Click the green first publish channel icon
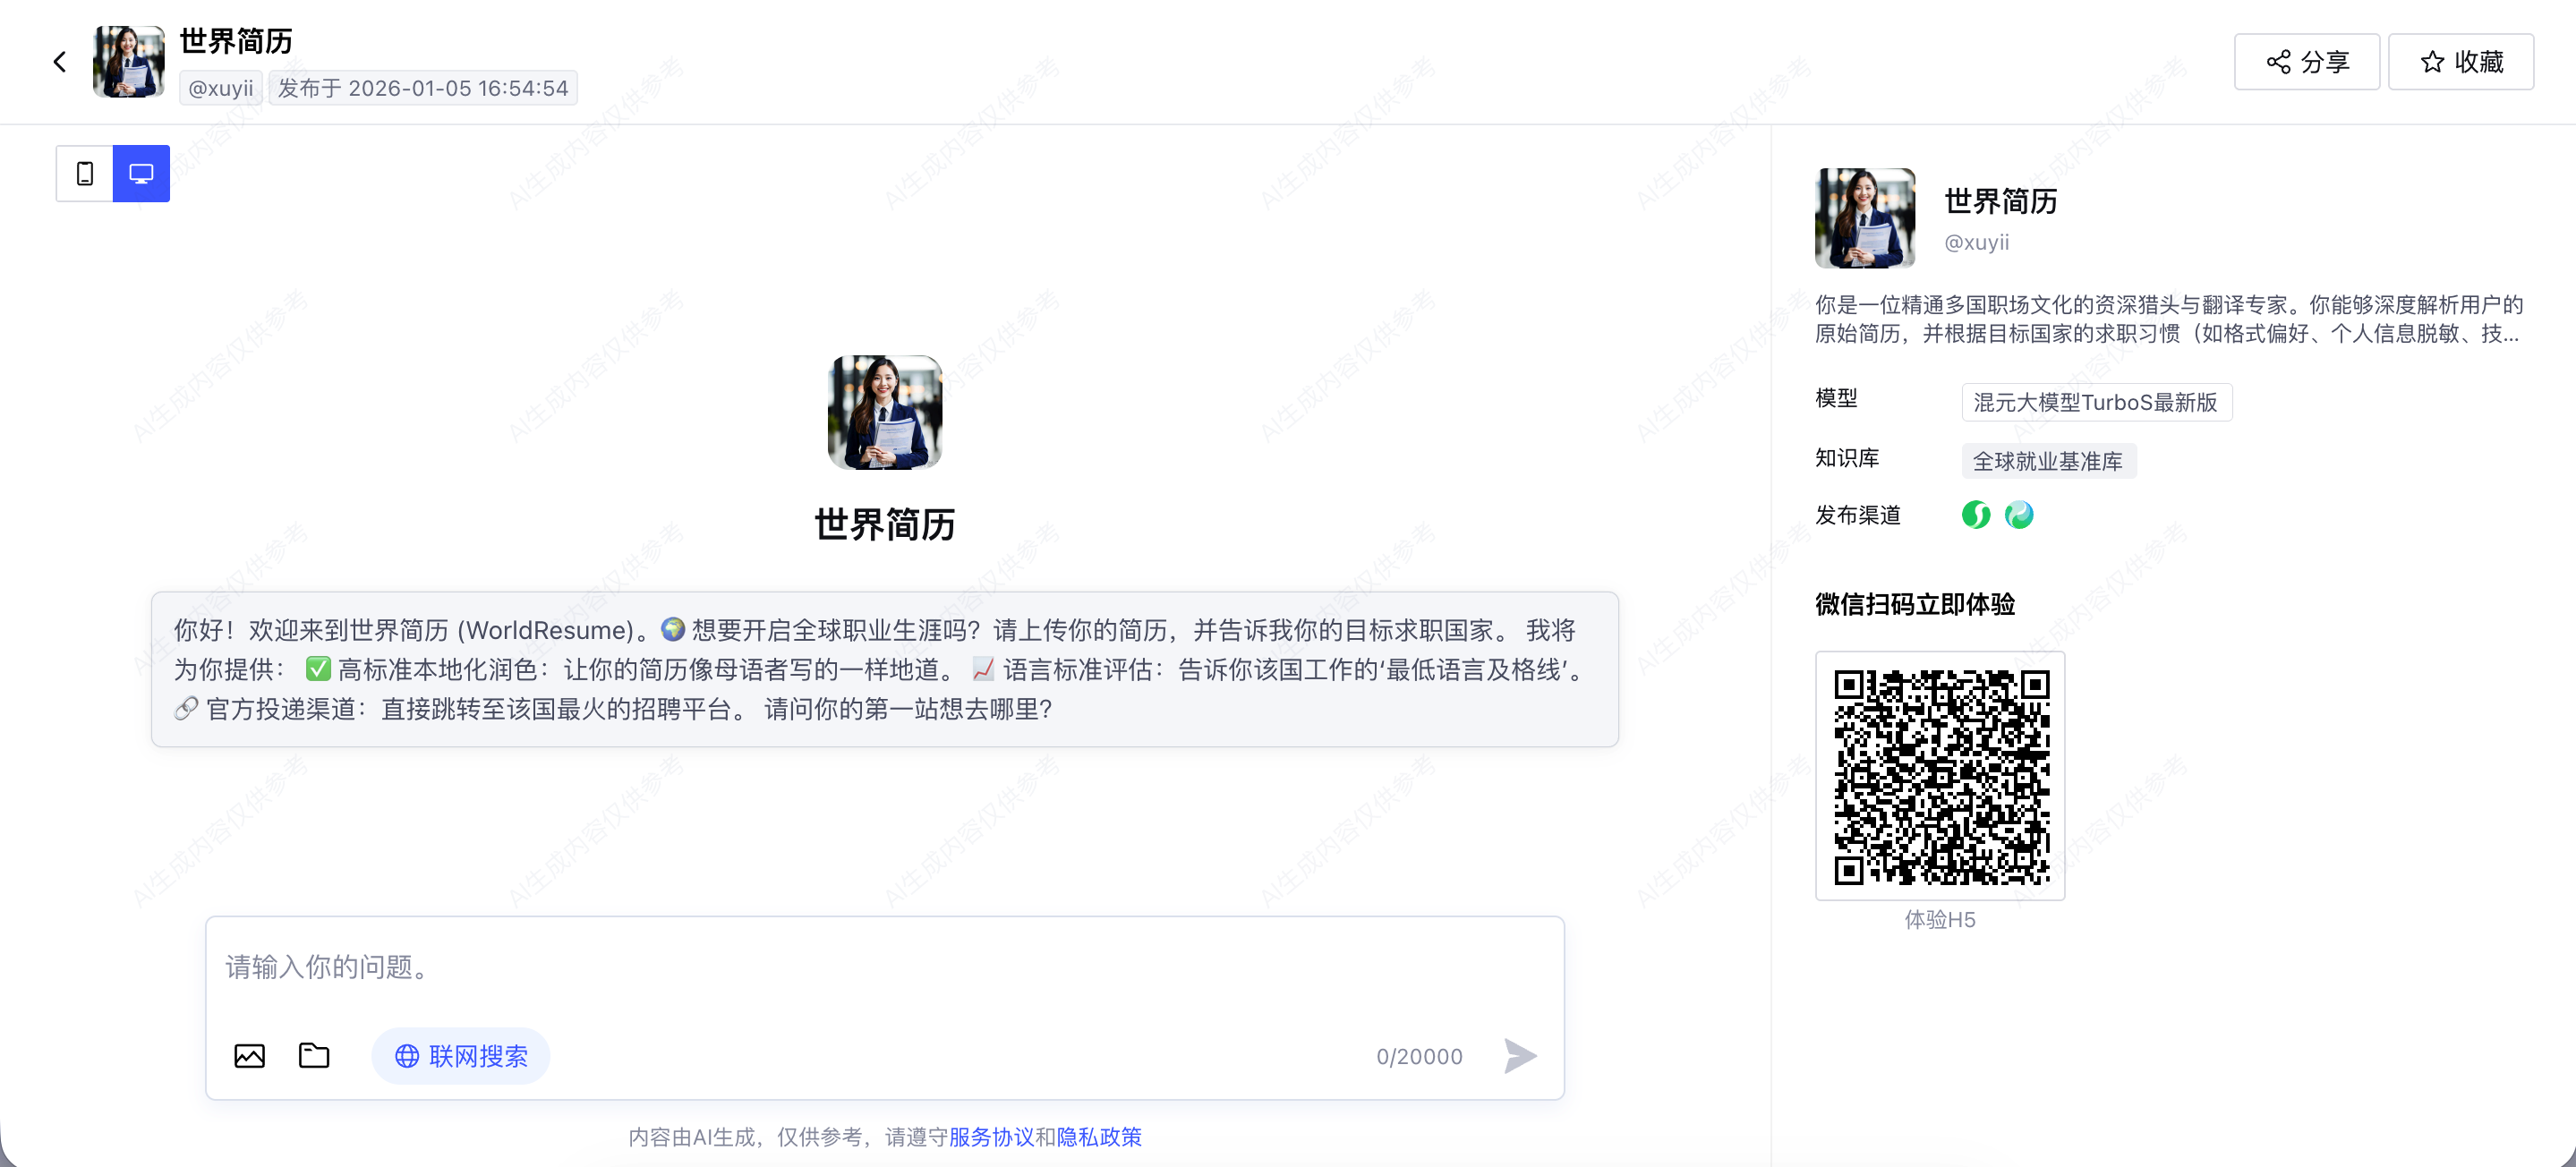This screenshot has width=2576, height=1167. (x=1975, y=515)
